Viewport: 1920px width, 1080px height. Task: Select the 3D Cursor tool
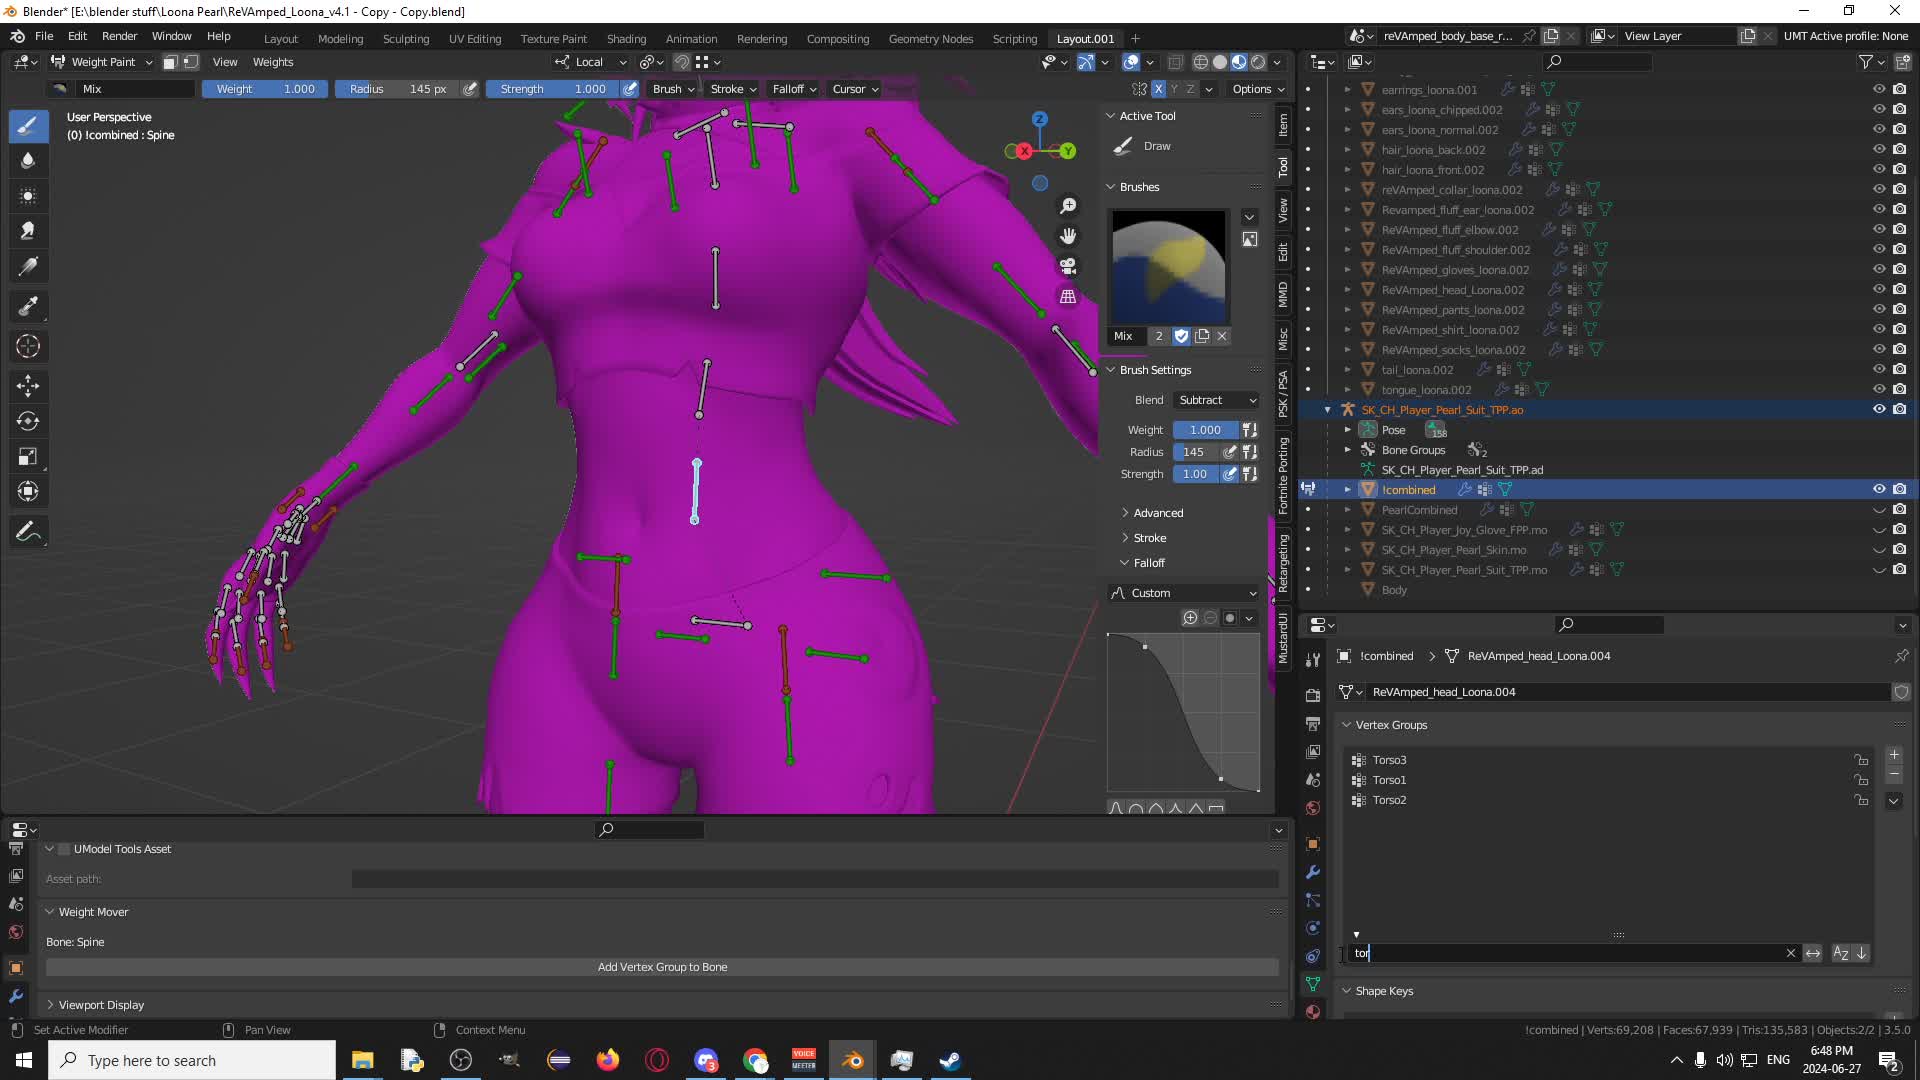pyautogui.click(x=28, y=346)
